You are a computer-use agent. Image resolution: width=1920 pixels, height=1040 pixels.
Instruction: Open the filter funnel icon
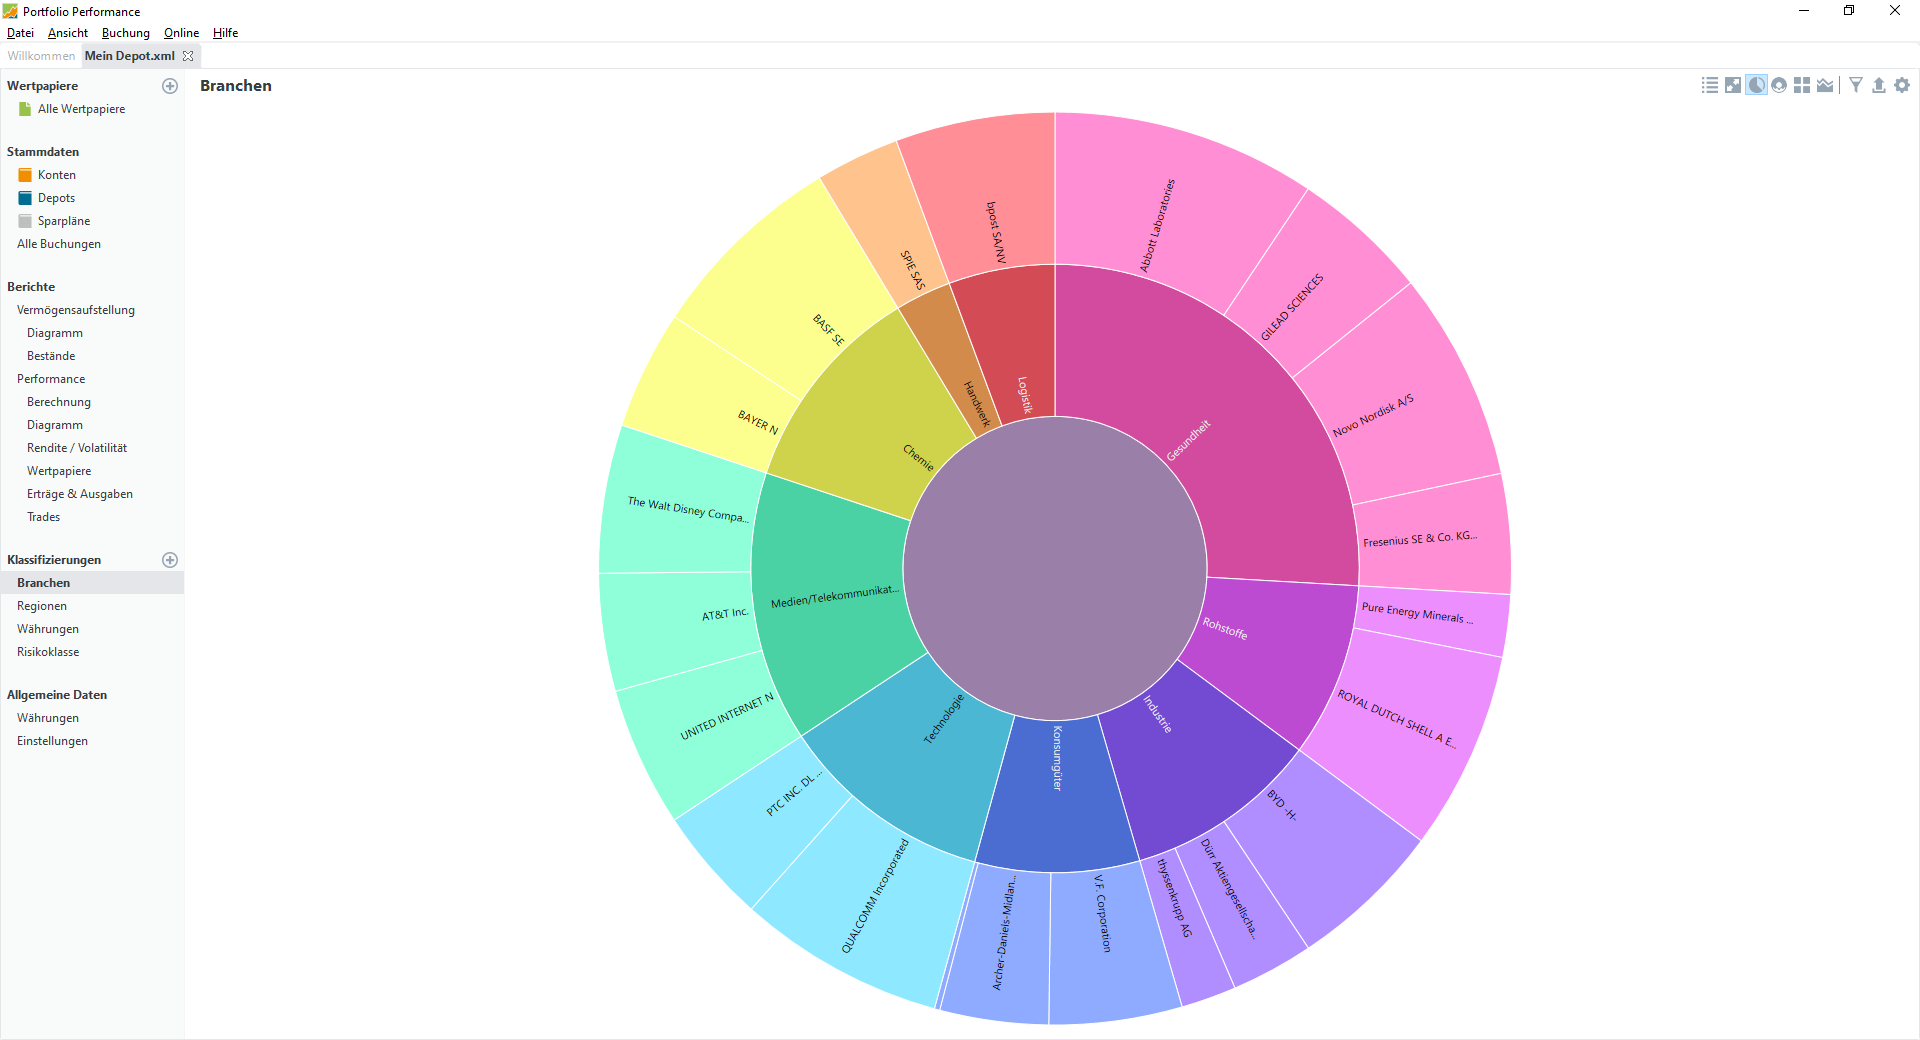coord(1856,86)
